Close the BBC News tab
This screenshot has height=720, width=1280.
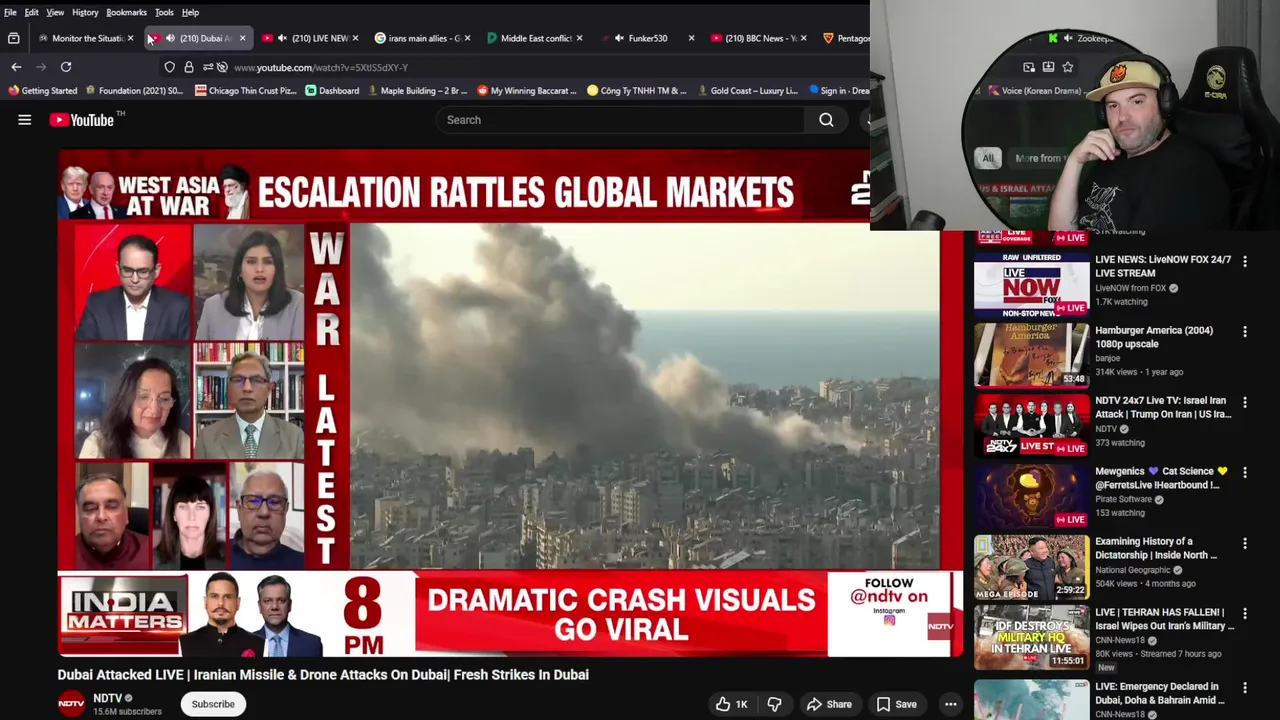click(803, 38)
